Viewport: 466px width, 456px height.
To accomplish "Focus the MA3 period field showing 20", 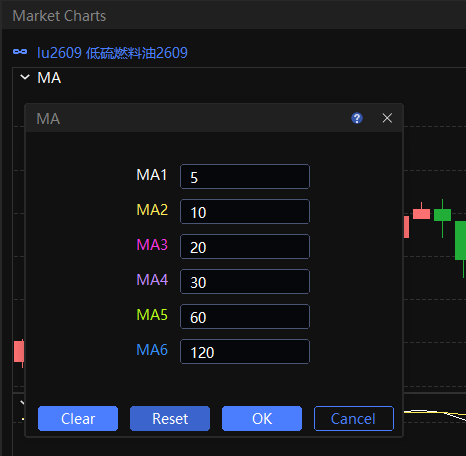I will pos(245,247).
